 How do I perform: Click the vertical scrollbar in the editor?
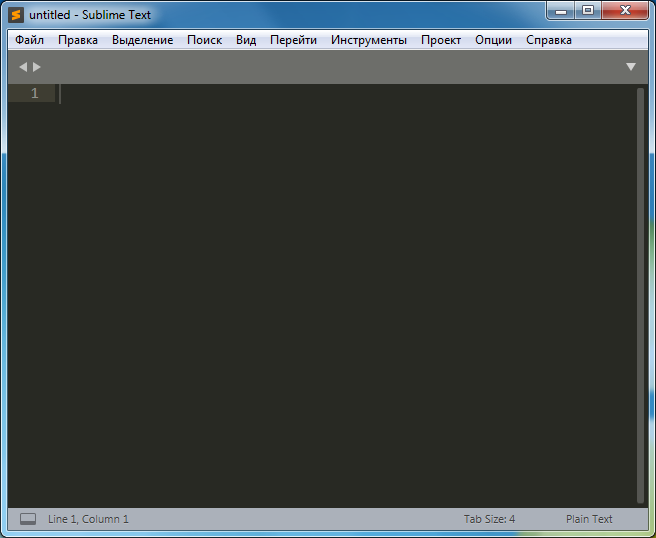[640, 295]
